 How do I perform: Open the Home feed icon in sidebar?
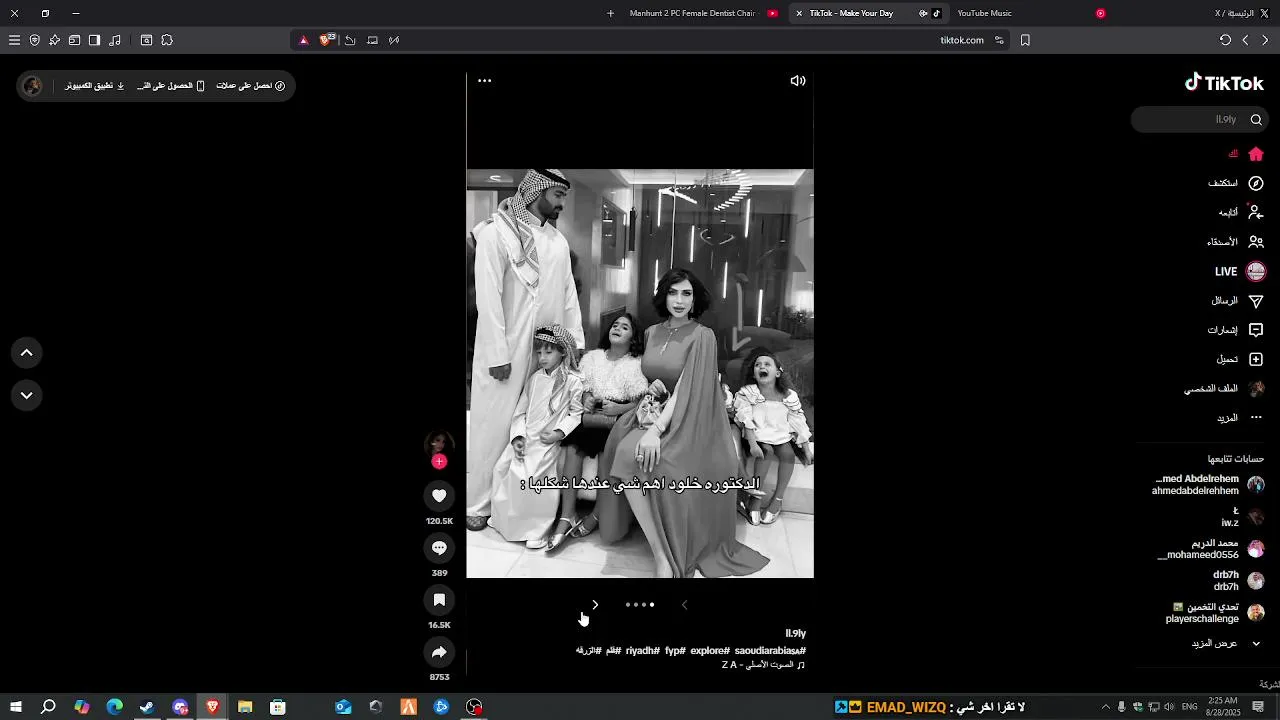(x=1256, y=154)
